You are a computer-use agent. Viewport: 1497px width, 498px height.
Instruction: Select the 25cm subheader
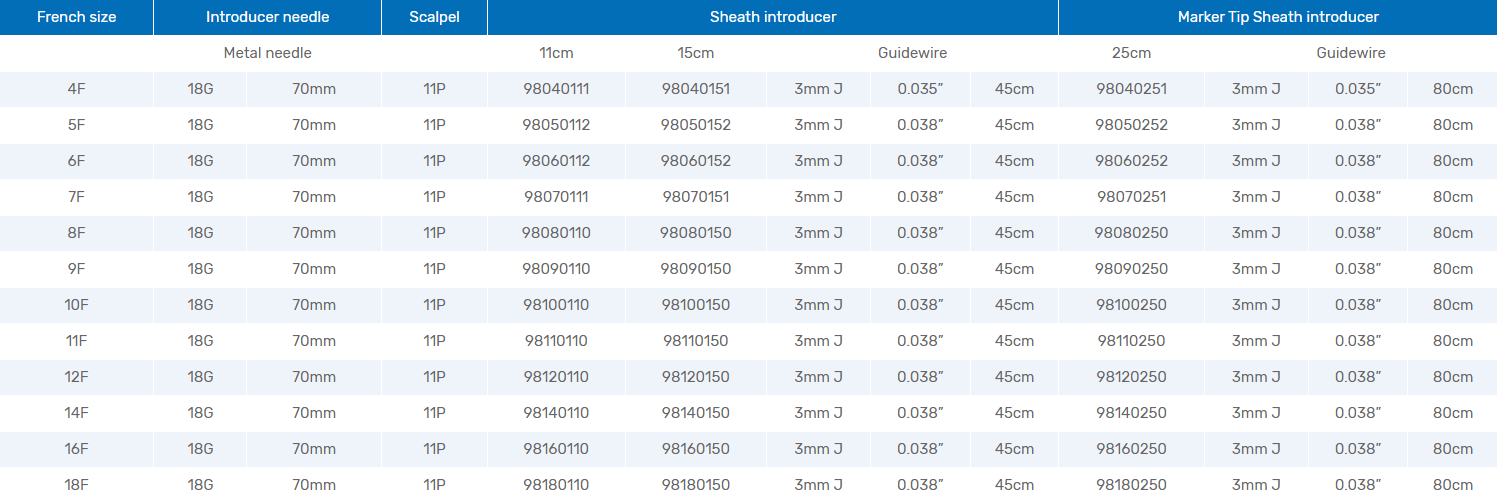click(1131, 53)
